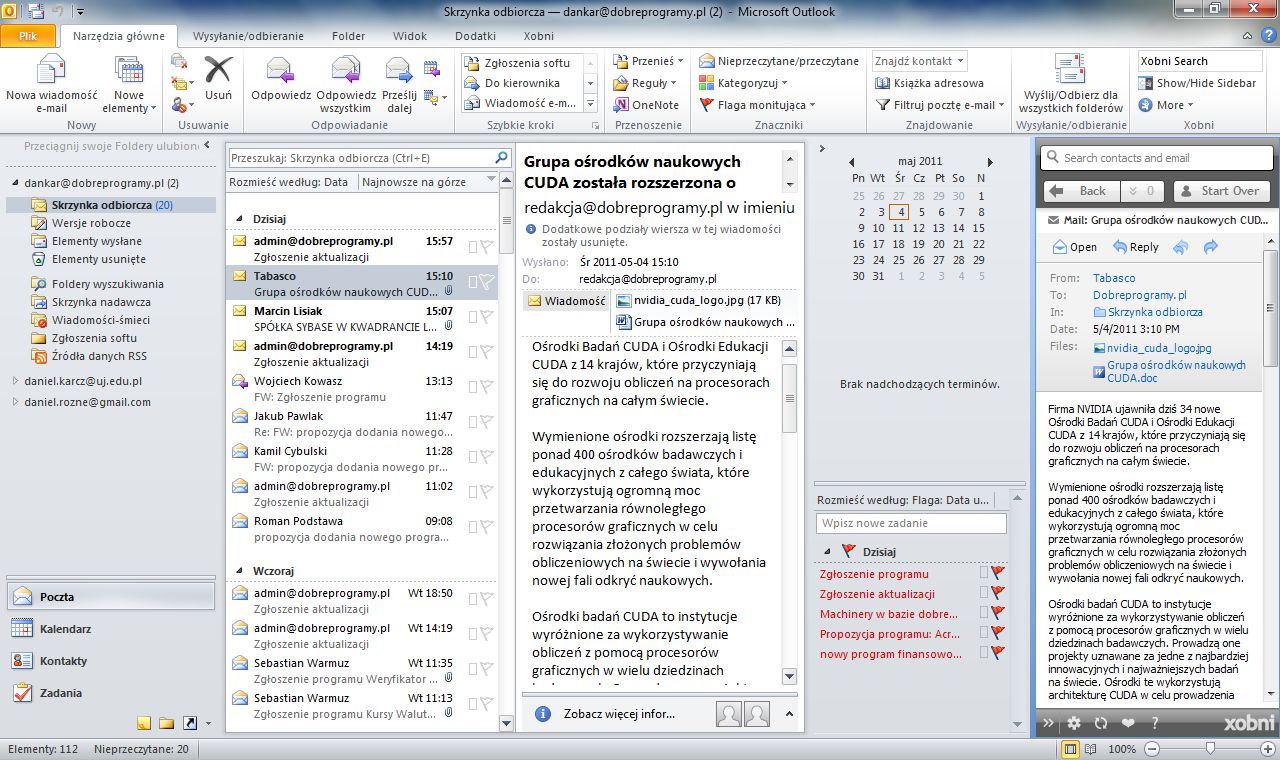The height and width of the screenshot is (760, 1280).
Task: Collapse the Wczoraj message group
Action: 239,570
